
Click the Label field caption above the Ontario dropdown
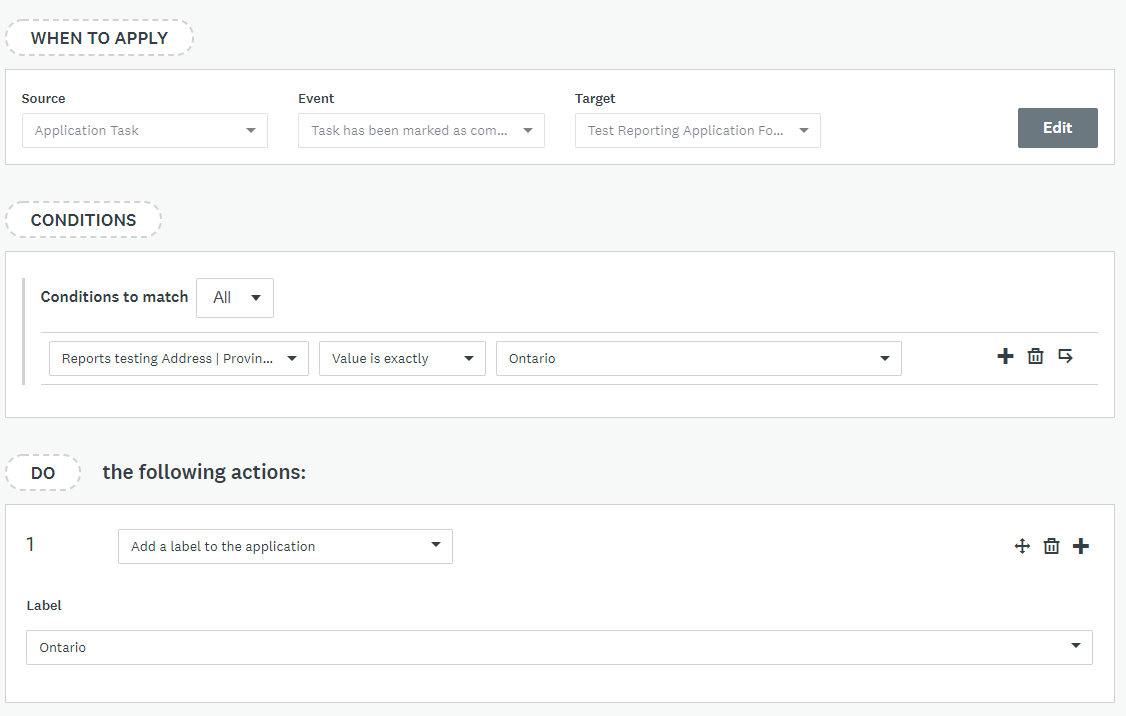click(44, 605)
